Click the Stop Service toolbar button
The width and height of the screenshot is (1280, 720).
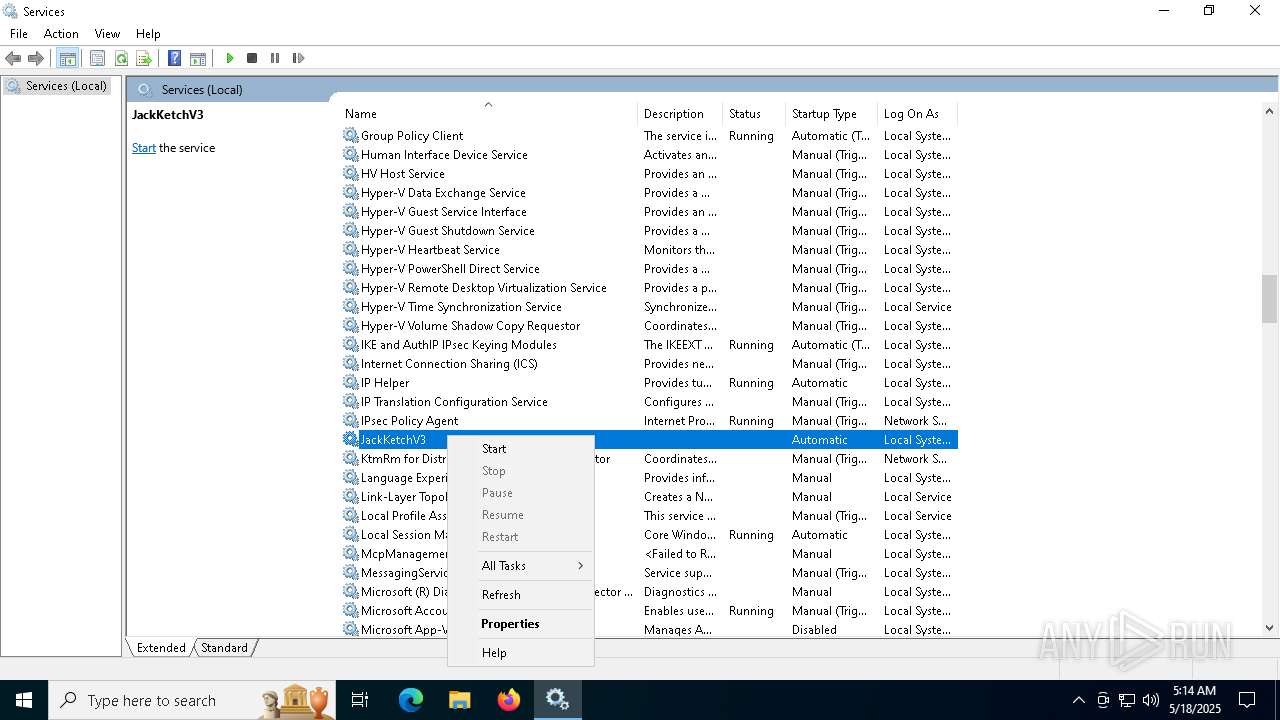click(252, 58)
